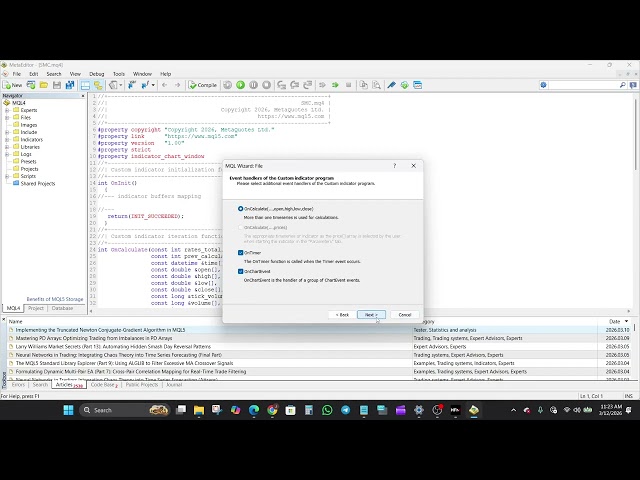Switch to the Journal tab
The width and height of the screenshot is (640, 480).
pyautogui.click(x=174, y=385)
